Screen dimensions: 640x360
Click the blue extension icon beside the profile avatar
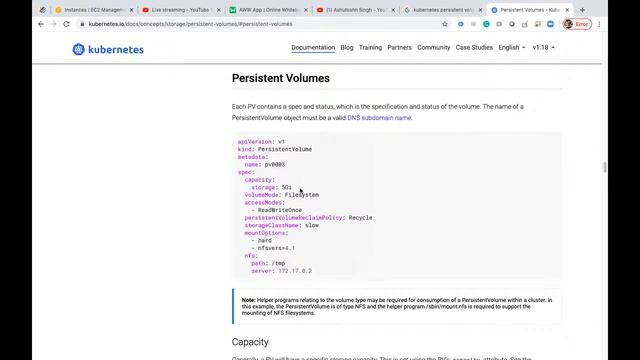coord(550,24)
